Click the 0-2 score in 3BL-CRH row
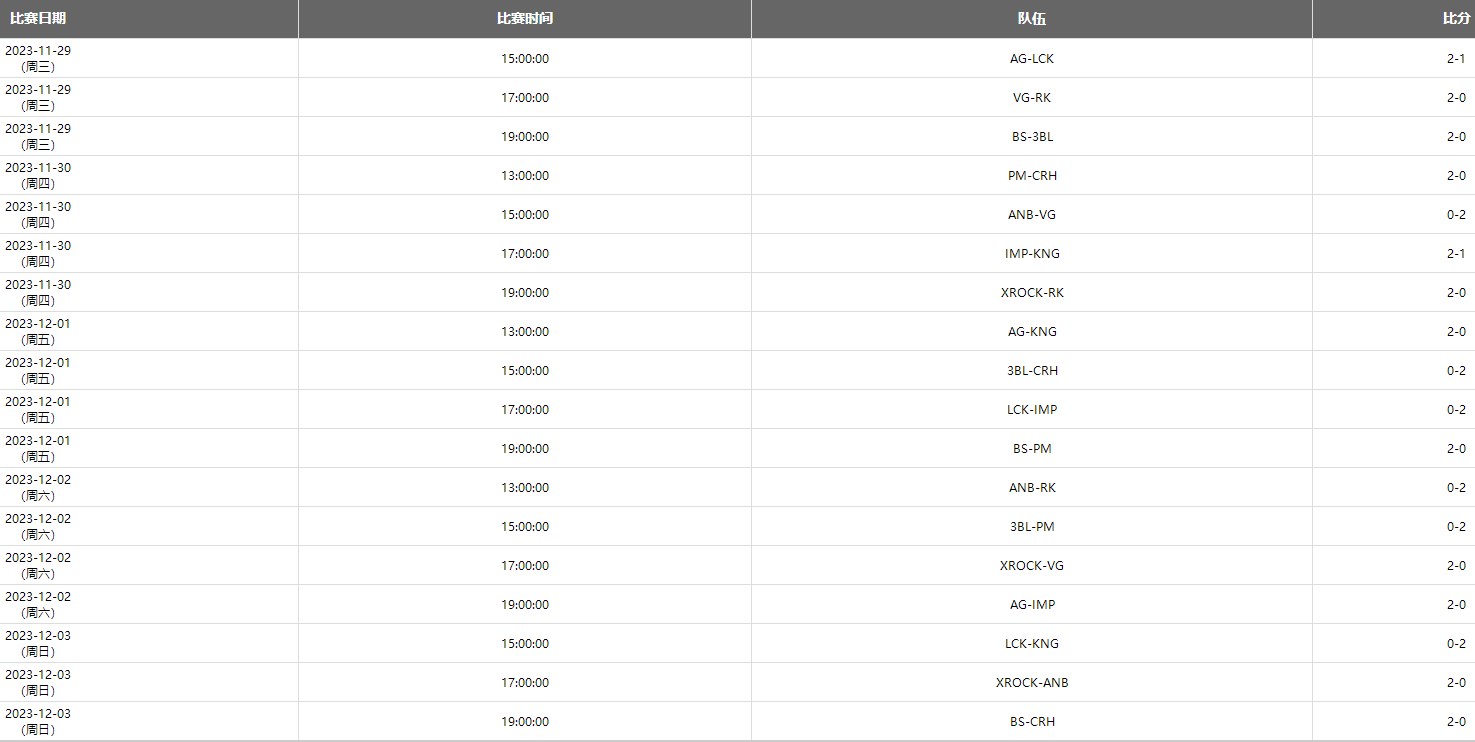 coord(1456,370)
